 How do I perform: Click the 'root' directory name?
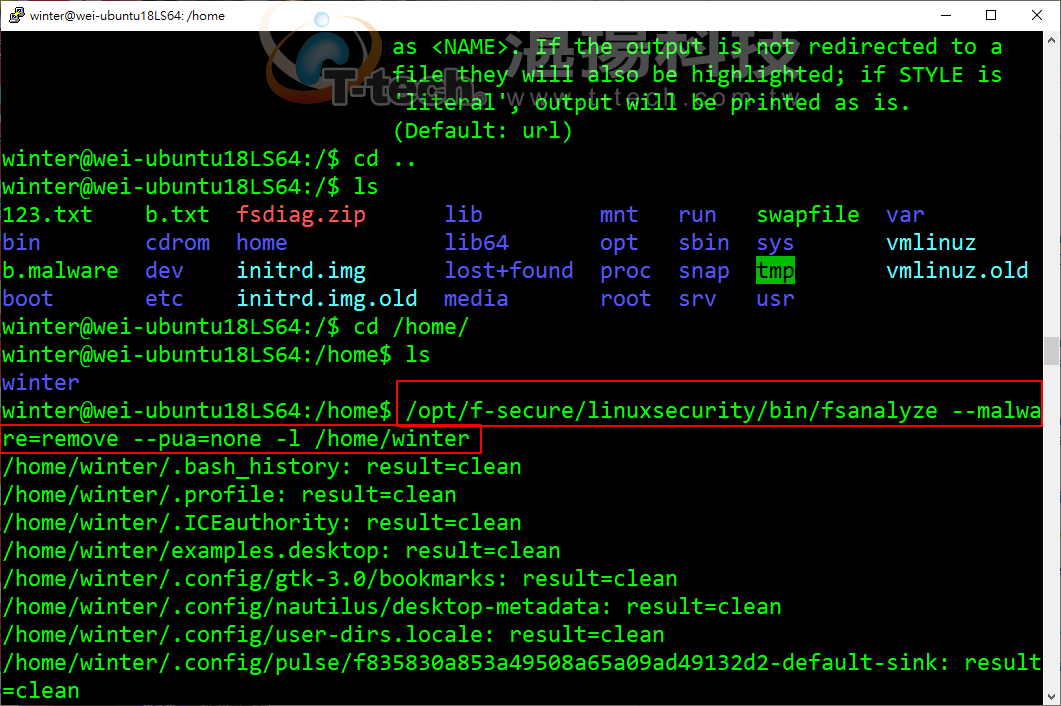point(626,299)
